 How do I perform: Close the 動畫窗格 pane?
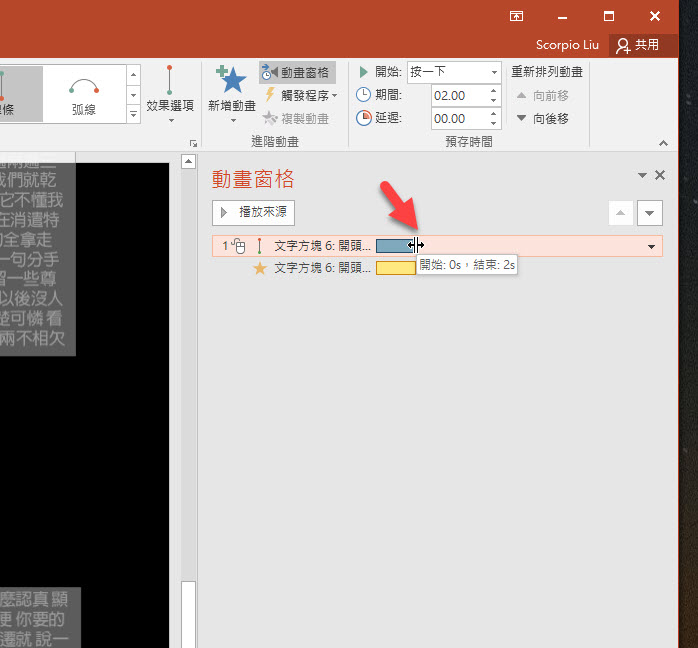(x=659, y=175)
